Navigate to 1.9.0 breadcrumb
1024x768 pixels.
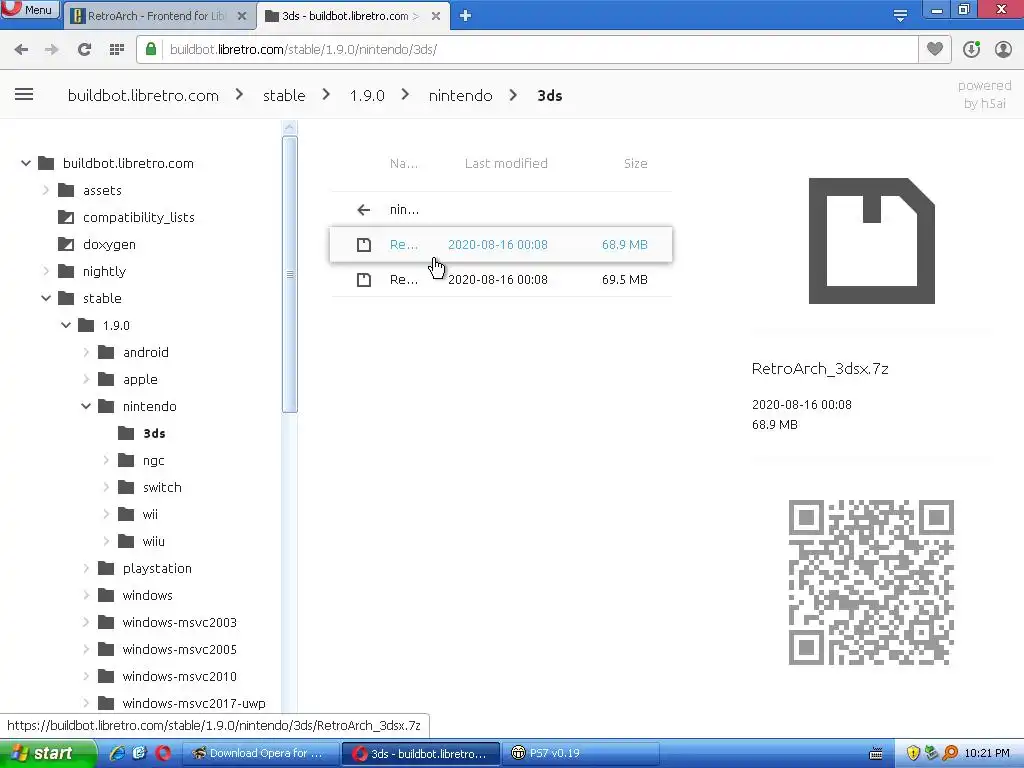coord(367,95)
